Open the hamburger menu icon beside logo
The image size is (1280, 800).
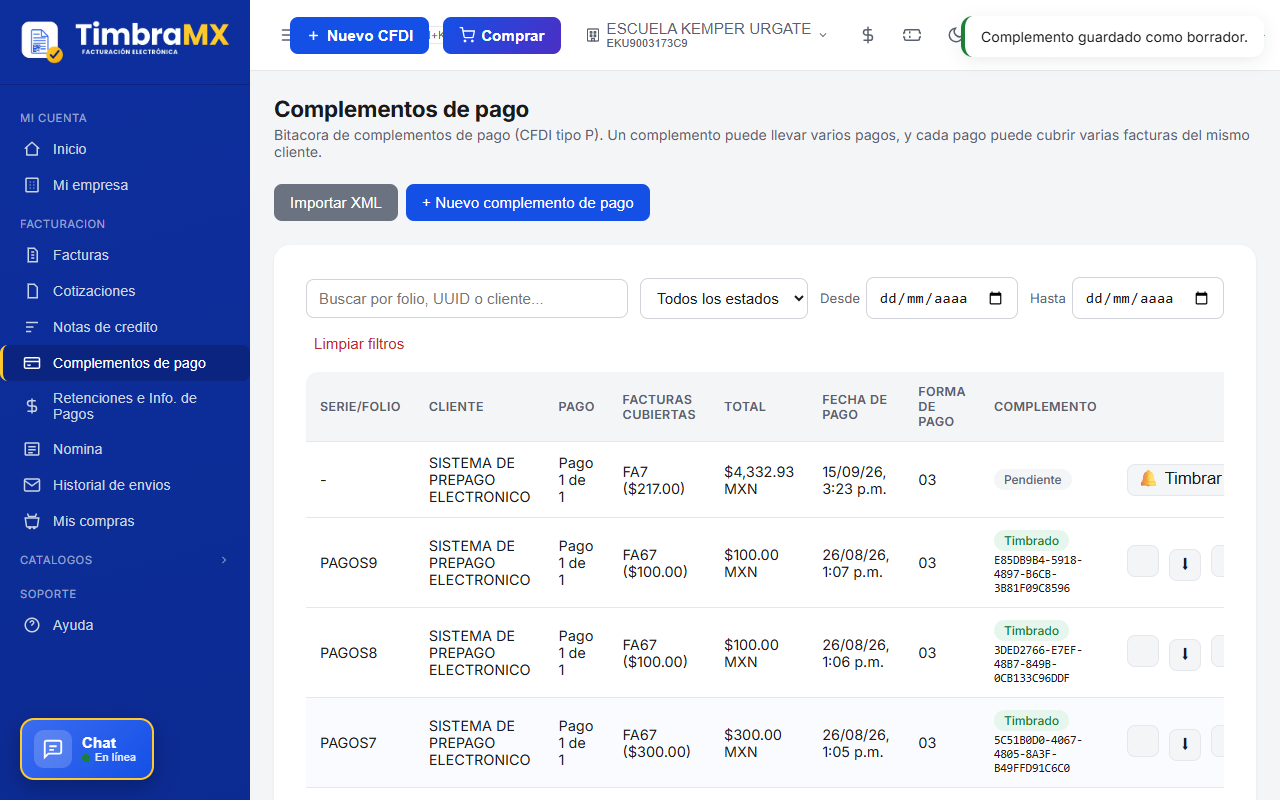pyautogui.click(x=286, y=35)
